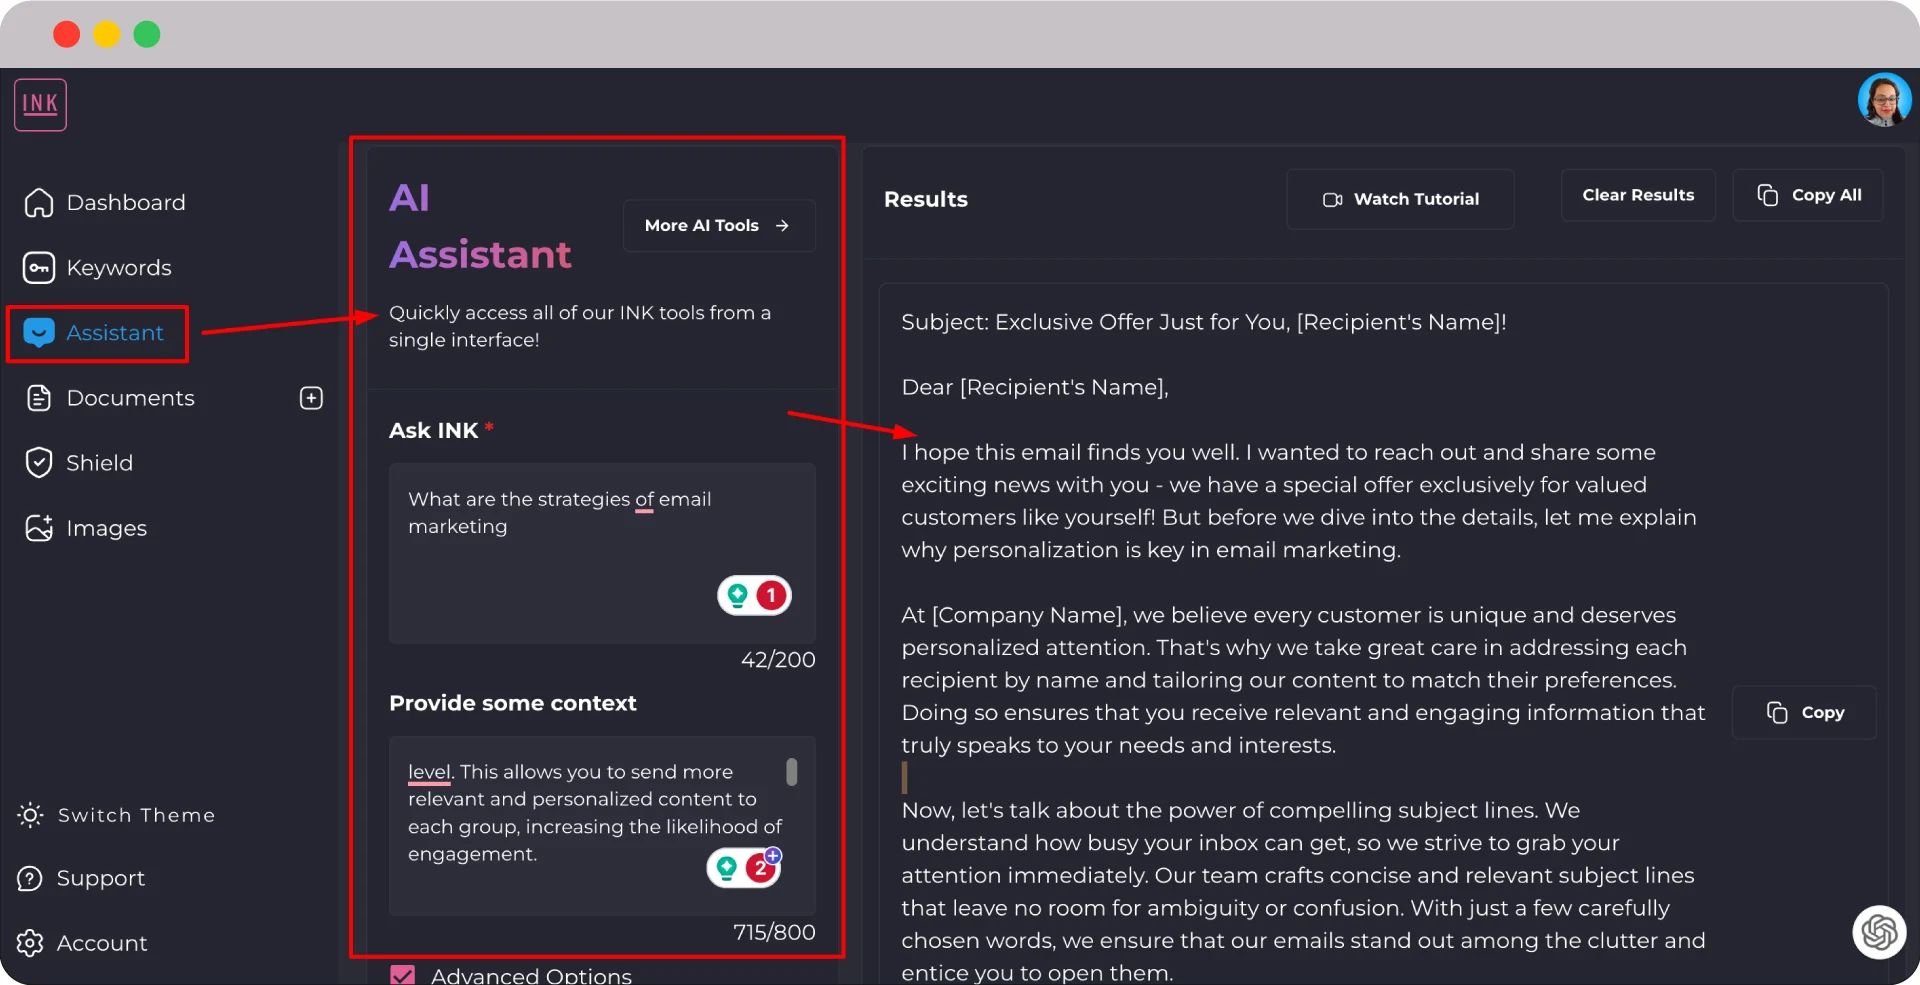Copy the email result text
The image size is (1920, 985).
pos(1804,713)
